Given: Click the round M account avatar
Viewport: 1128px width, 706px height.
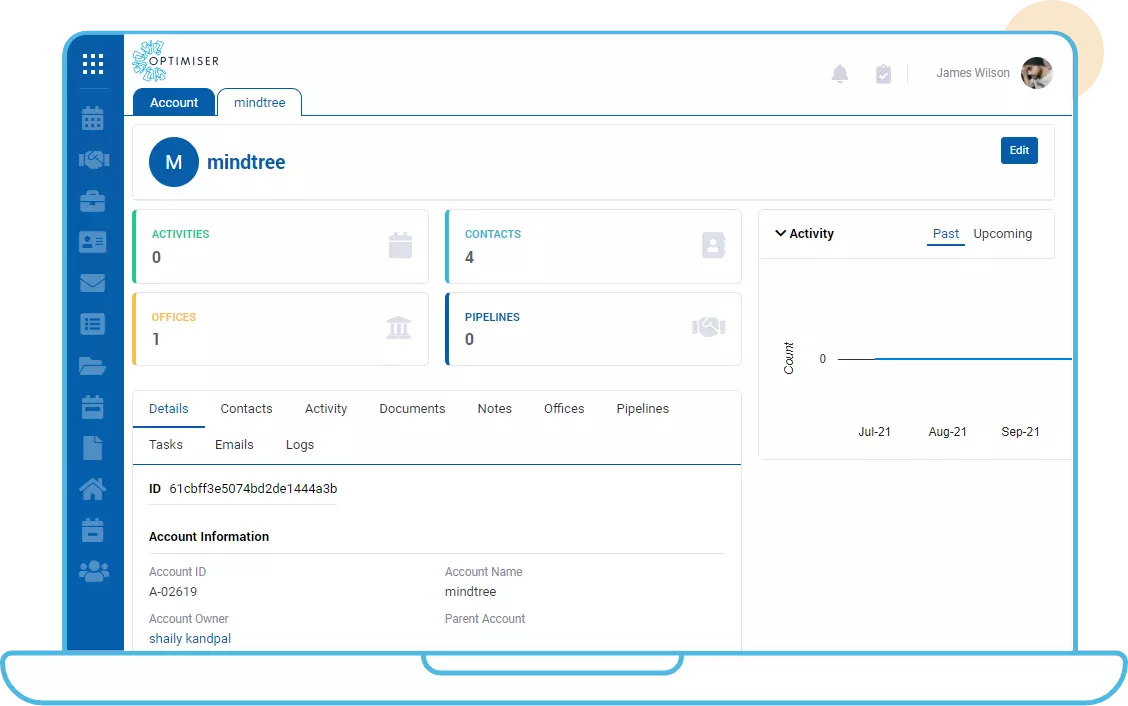Looking at the screenshot, I should 174,162.
